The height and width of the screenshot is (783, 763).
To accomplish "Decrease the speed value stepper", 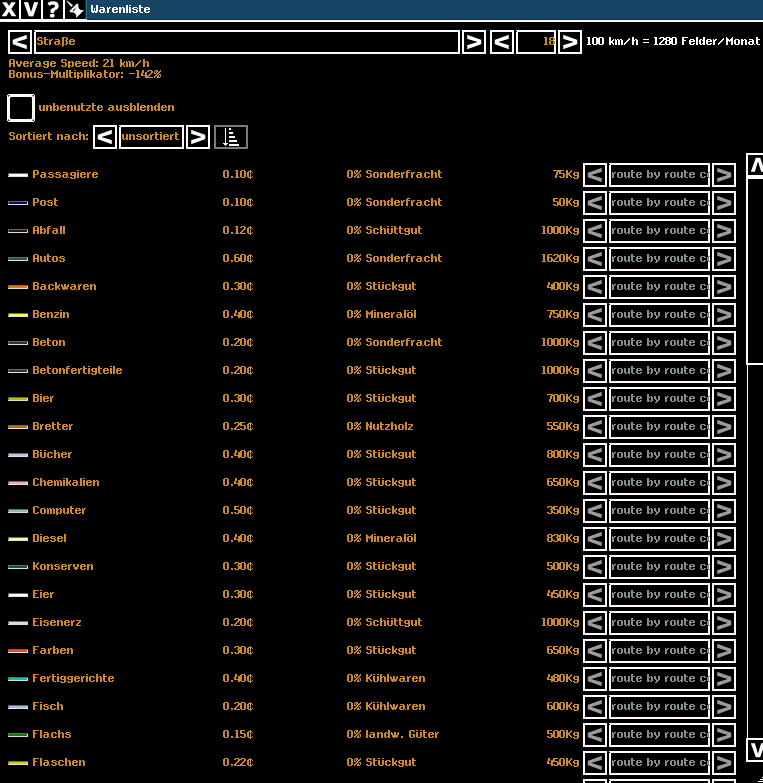I will pos(502,42).
